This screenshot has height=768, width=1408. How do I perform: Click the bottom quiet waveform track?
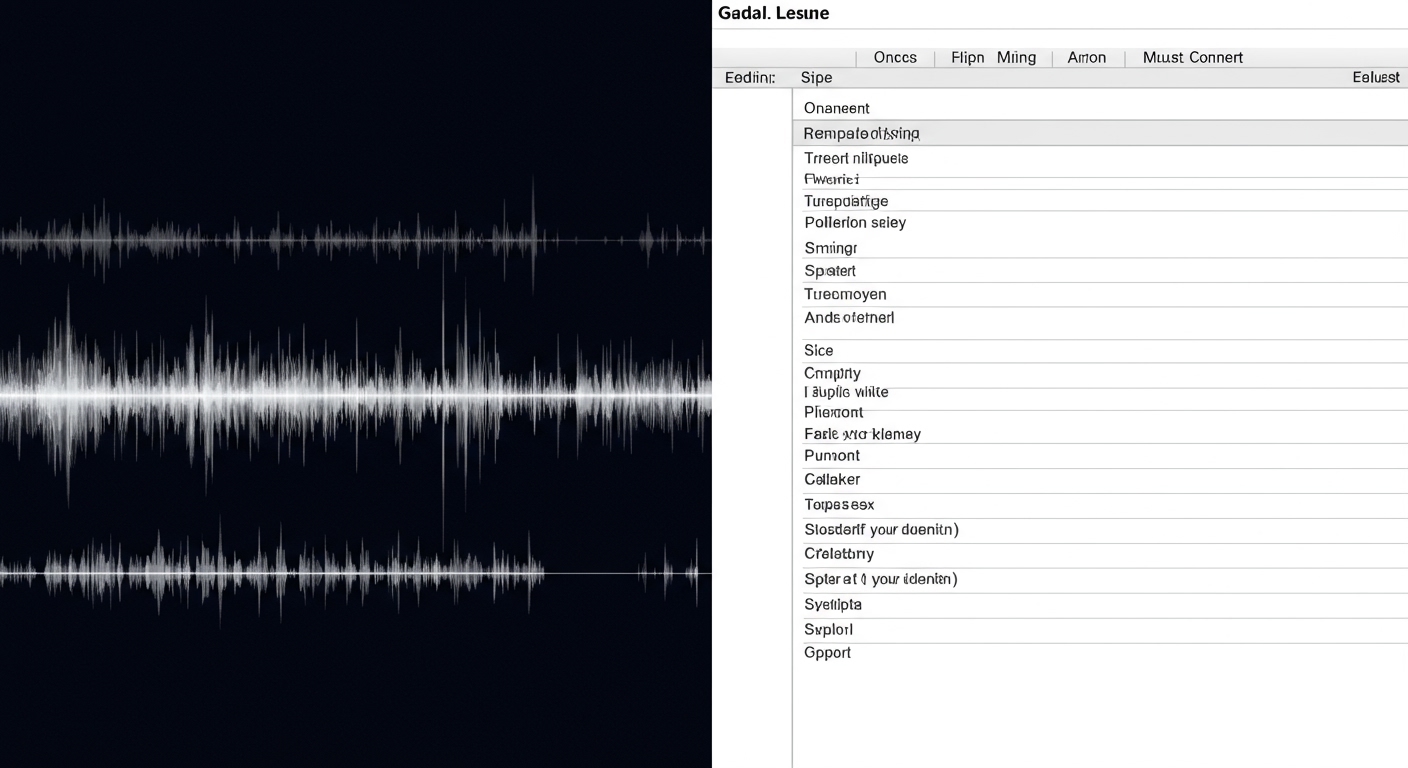[300, 572]
